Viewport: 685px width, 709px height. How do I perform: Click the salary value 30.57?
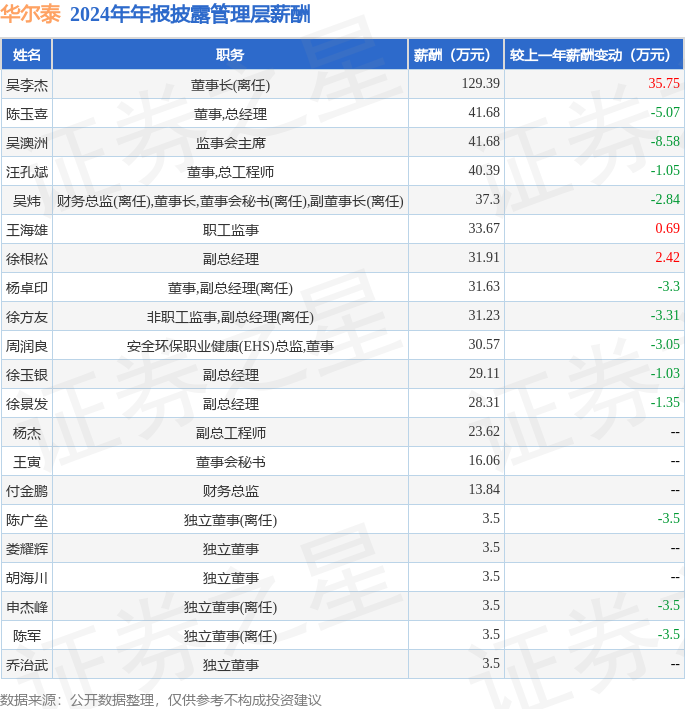click(484, 344)
